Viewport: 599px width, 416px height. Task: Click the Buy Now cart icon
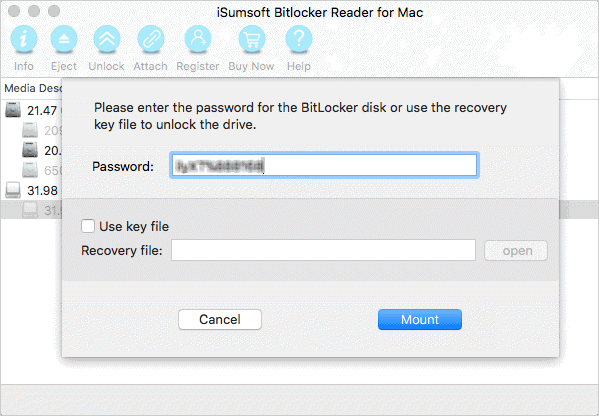pyautogui.click(x=252, y=39)
